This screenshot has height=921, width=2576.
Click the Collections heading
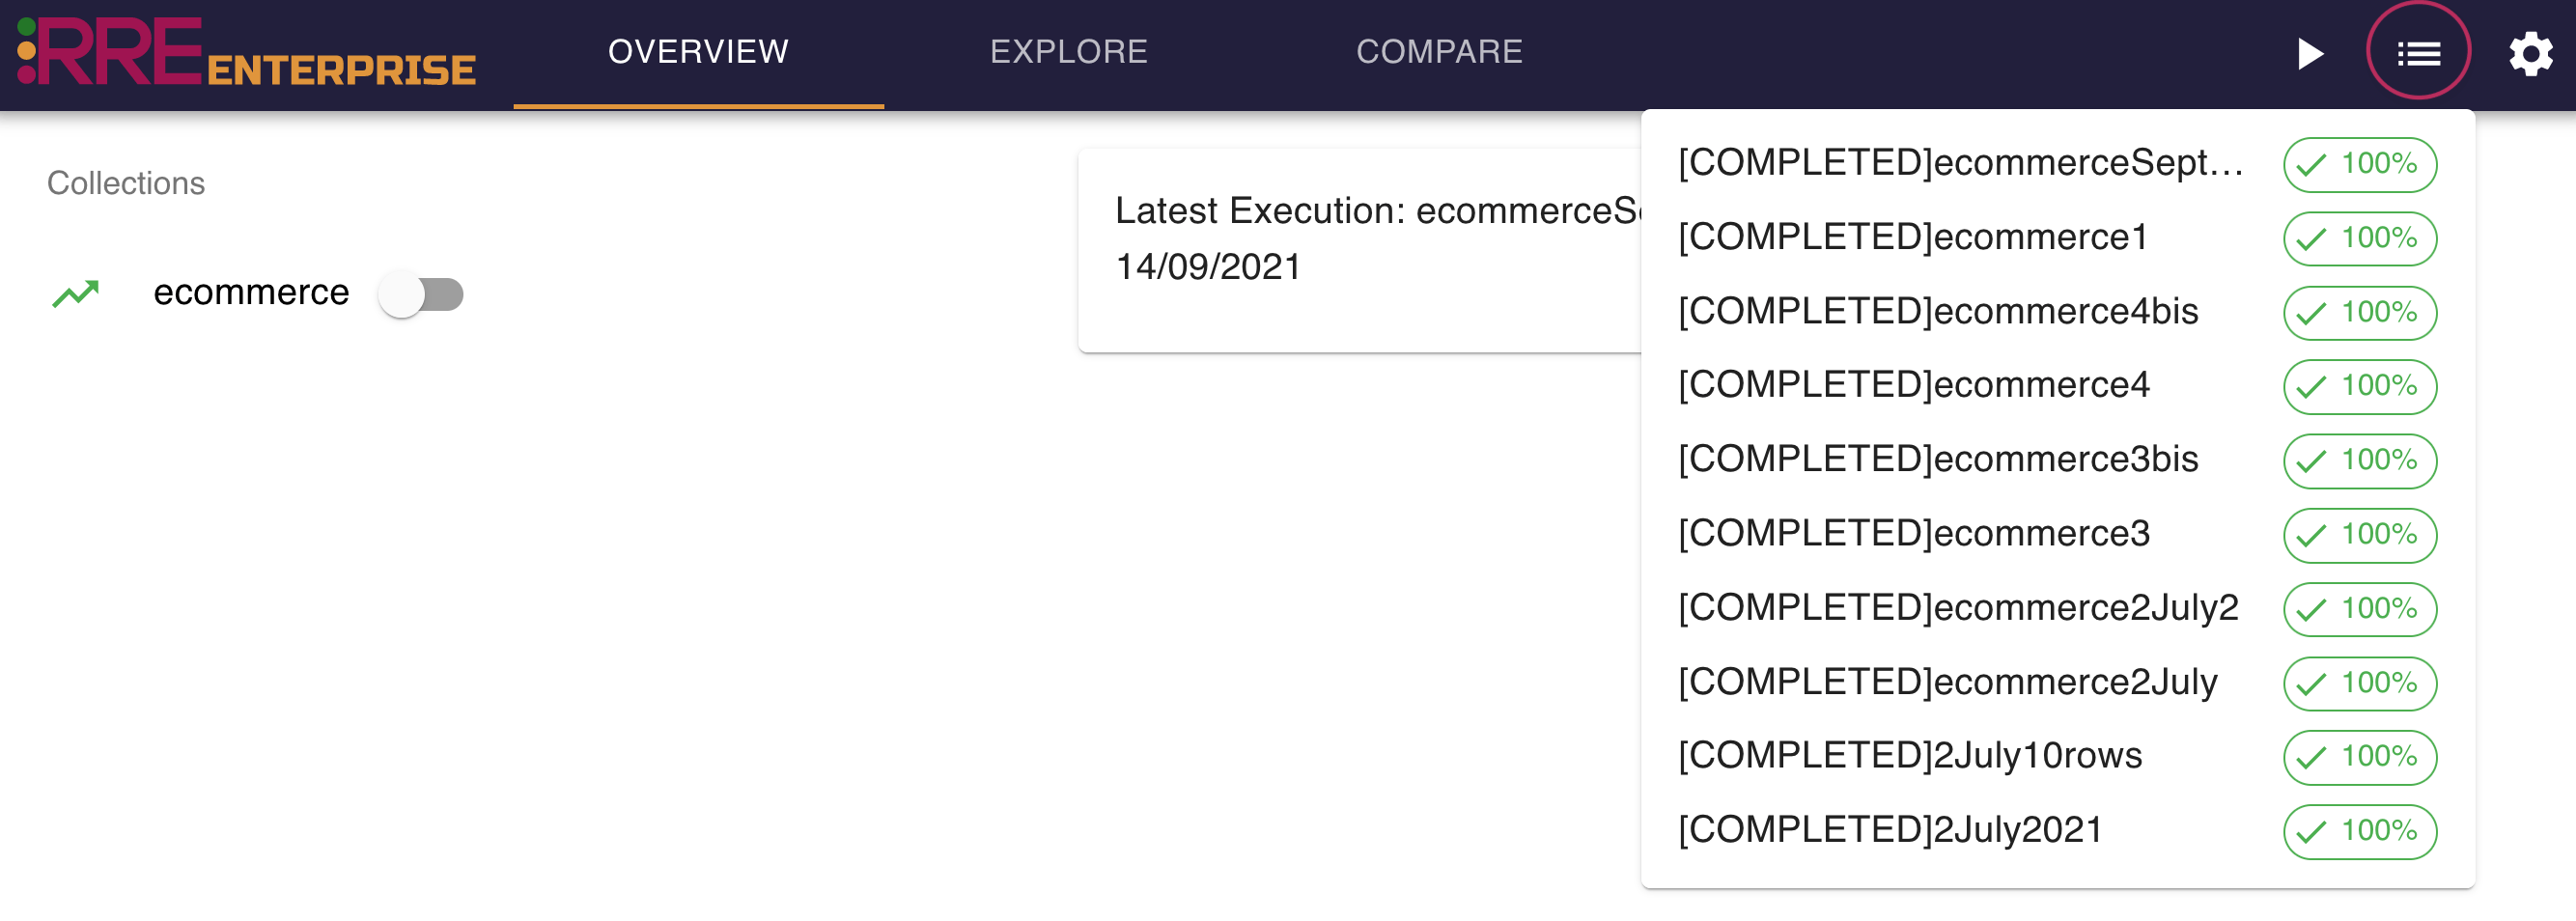(126, 183)
